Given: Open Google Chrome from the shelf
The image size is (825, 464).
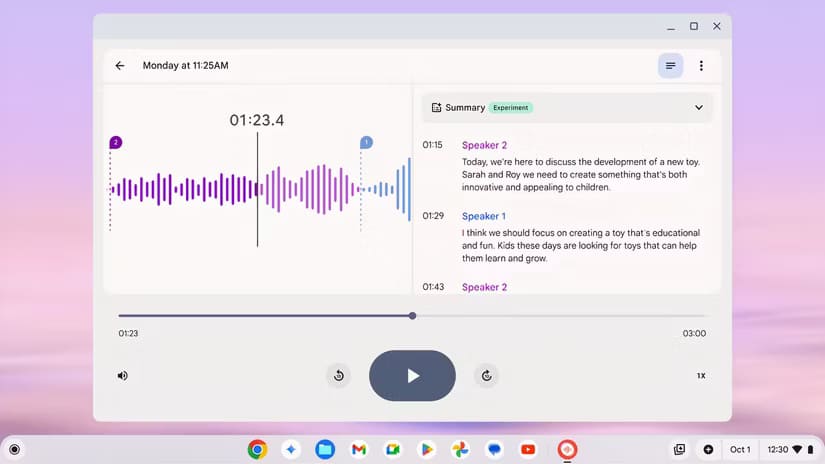Looking at the screenshot, I should (257, 450).
